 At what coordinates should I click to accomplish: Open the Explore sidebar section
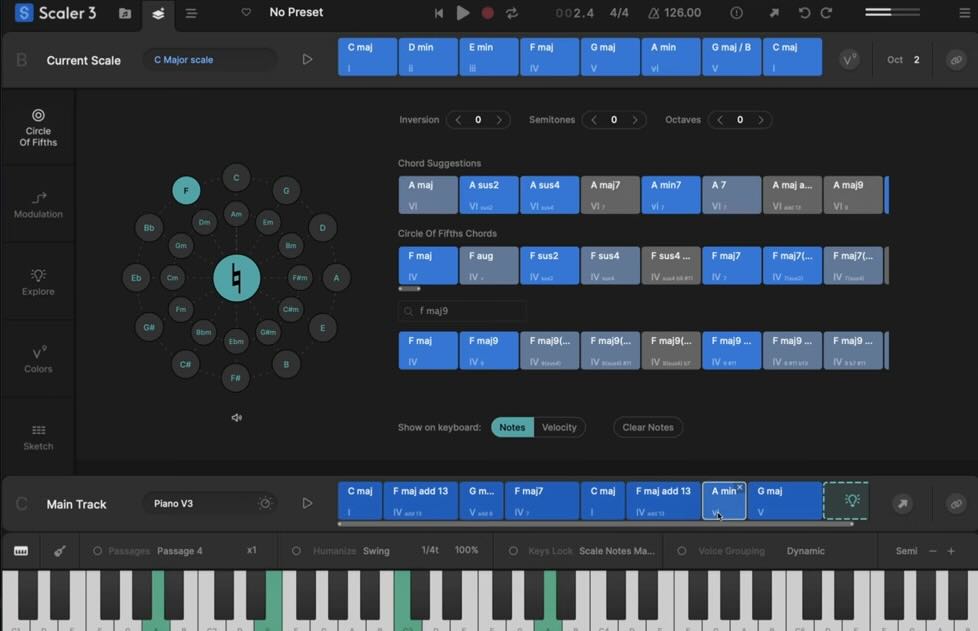pyautogui.click(x=38, y=282)
